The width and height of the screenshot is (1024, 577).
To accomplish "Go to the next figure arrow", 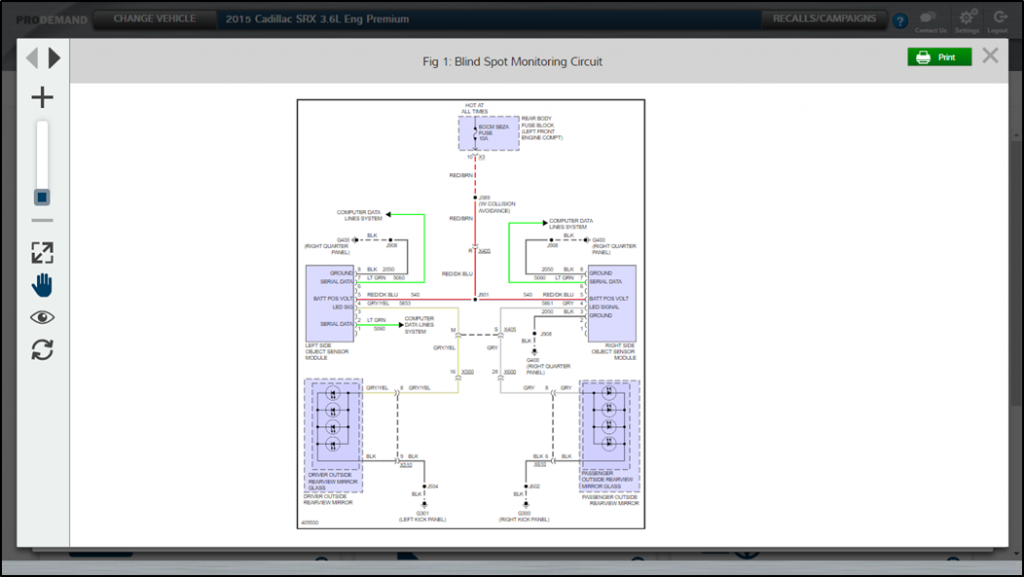I will 55,58.
